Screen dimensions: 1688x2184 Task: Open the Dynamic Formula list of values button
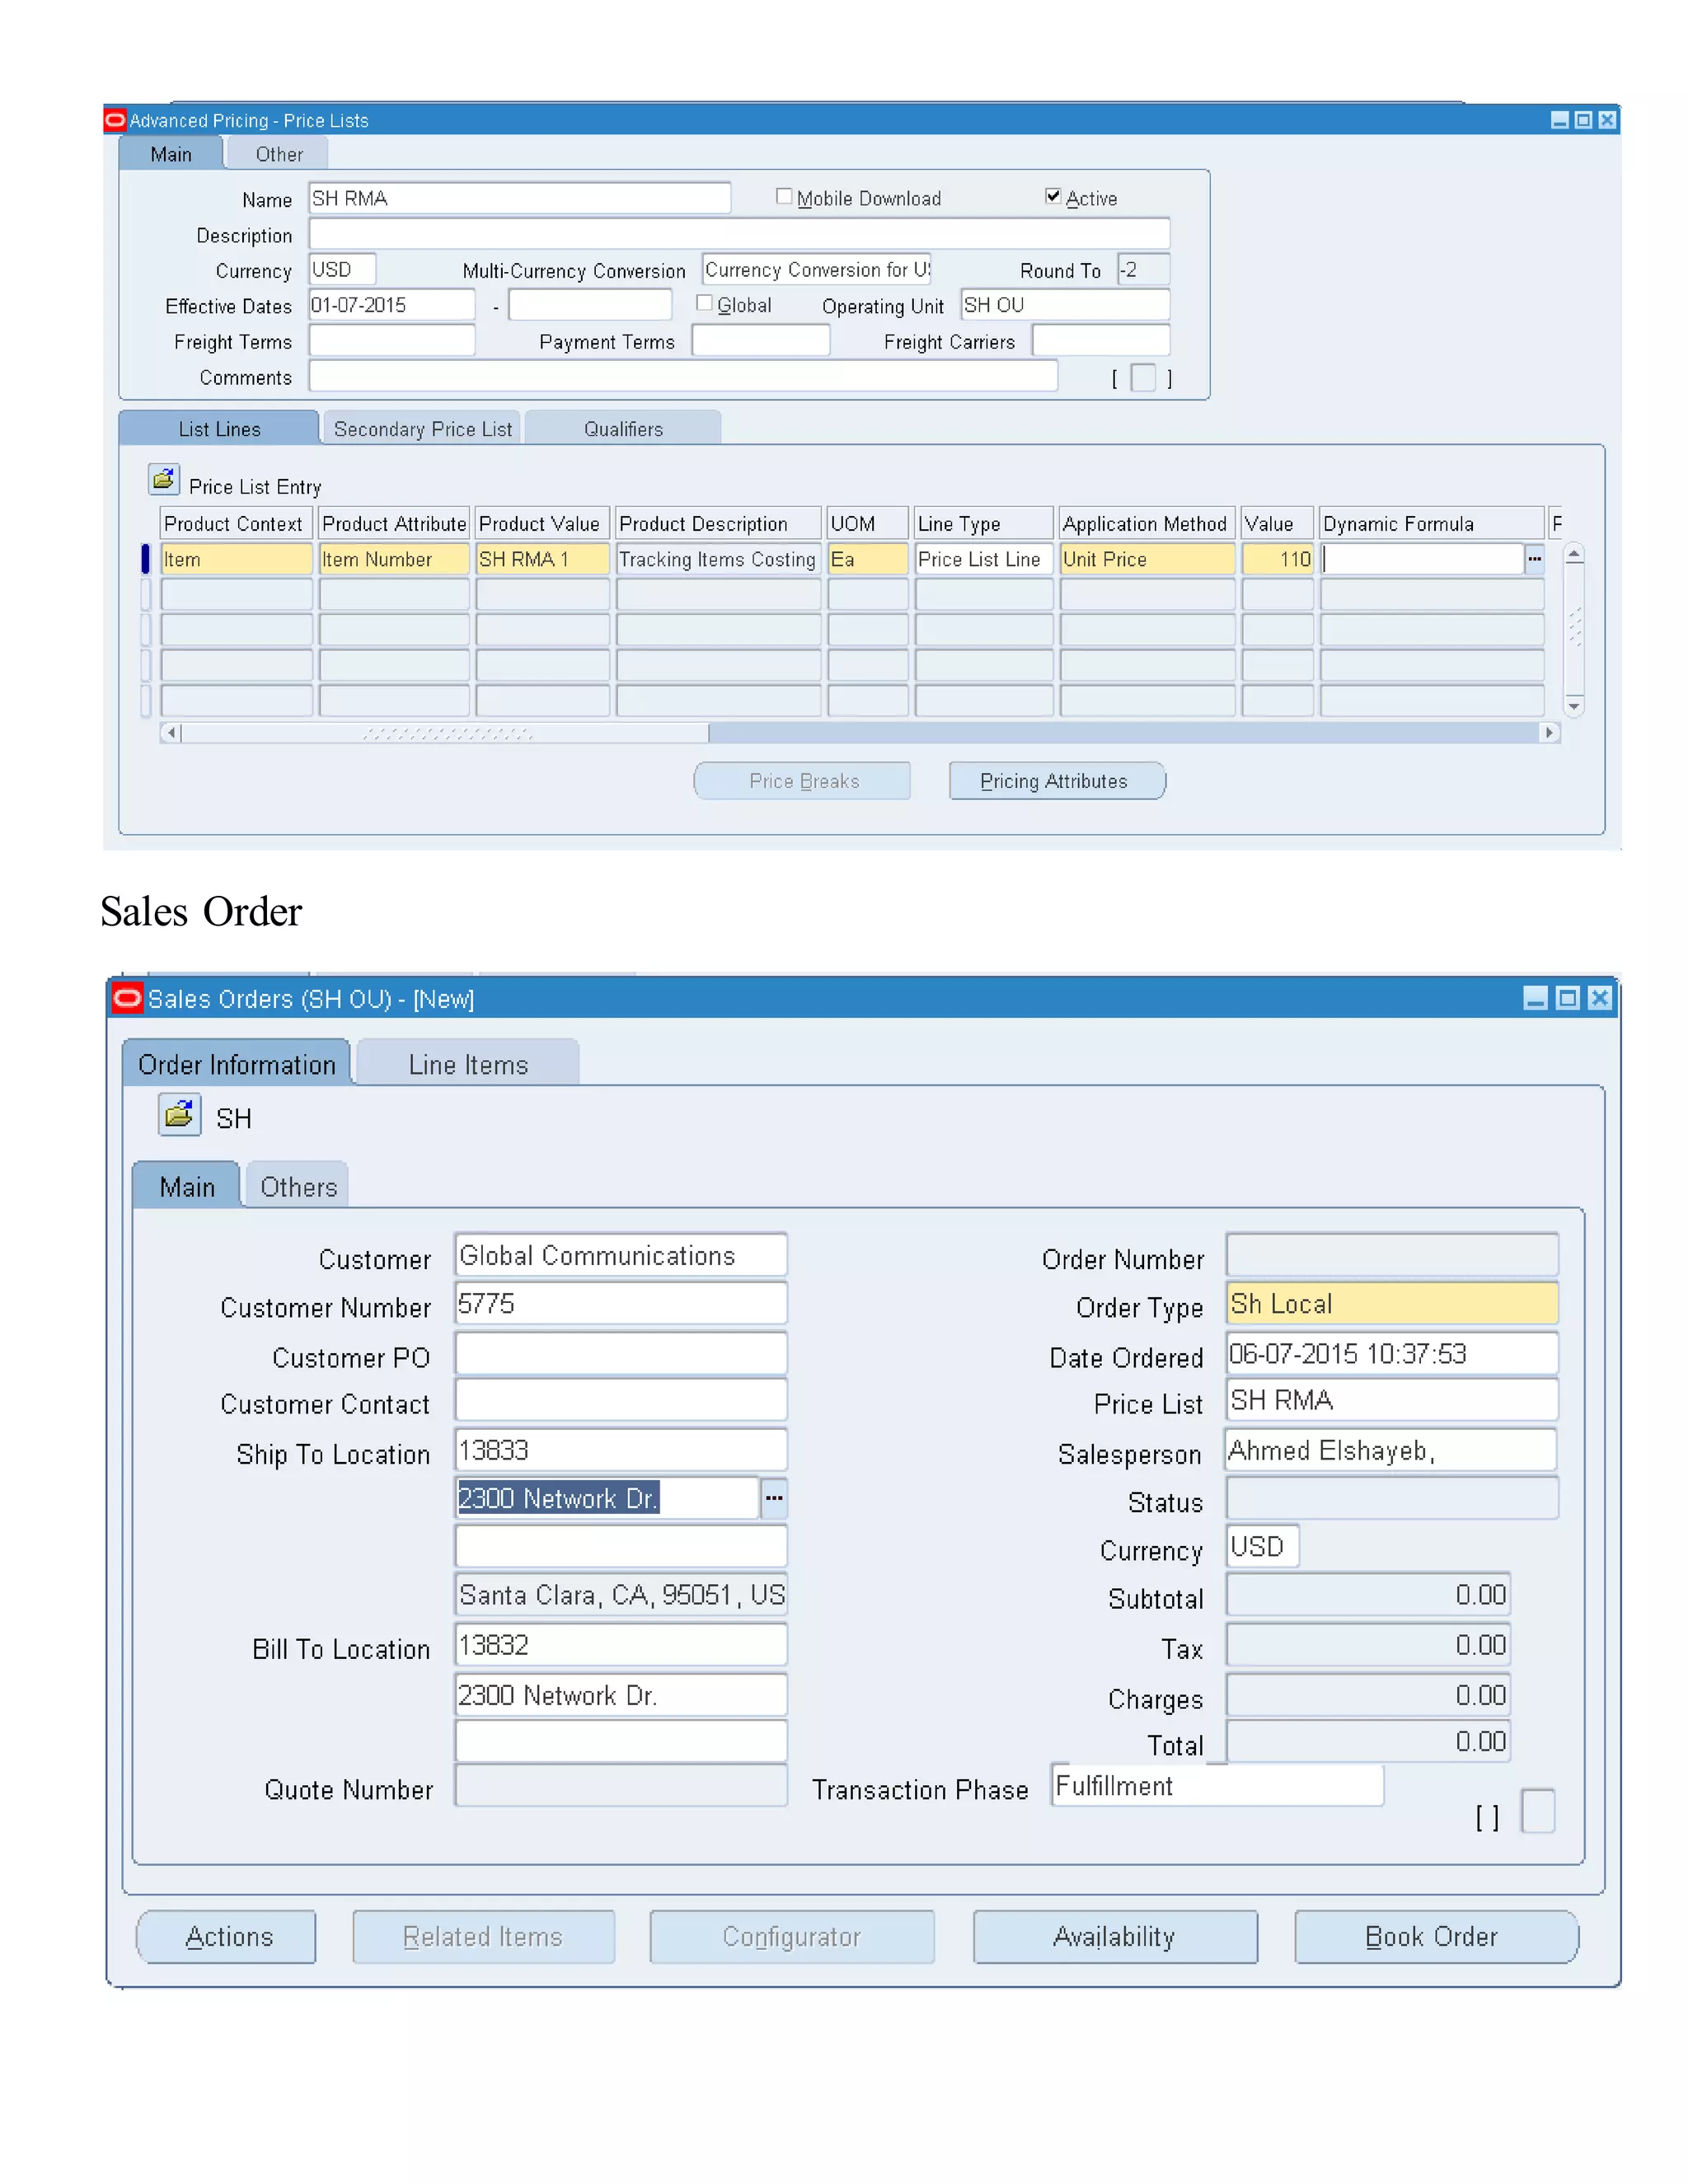click(1534, 559)
